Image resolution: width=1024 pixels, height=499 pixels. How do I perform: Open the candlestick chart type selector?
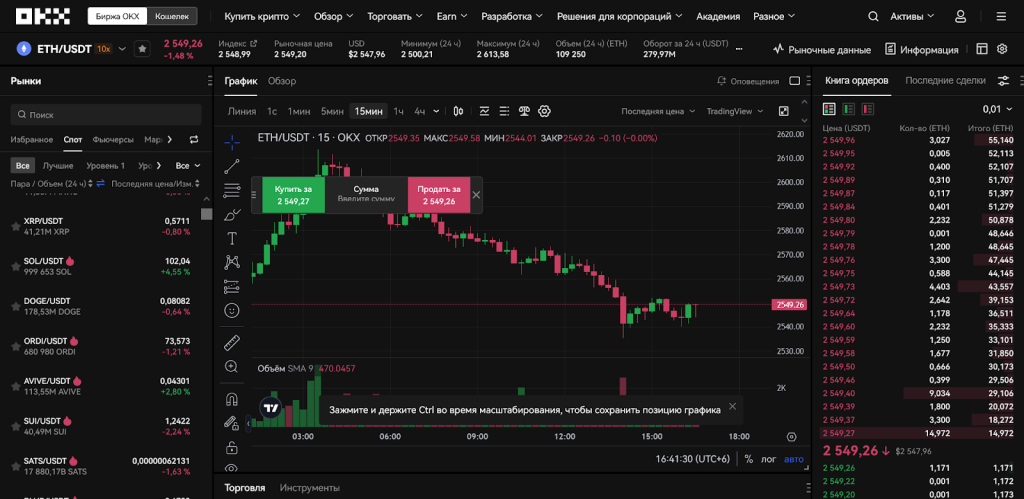pyautogui.click(x=459, y=111)
